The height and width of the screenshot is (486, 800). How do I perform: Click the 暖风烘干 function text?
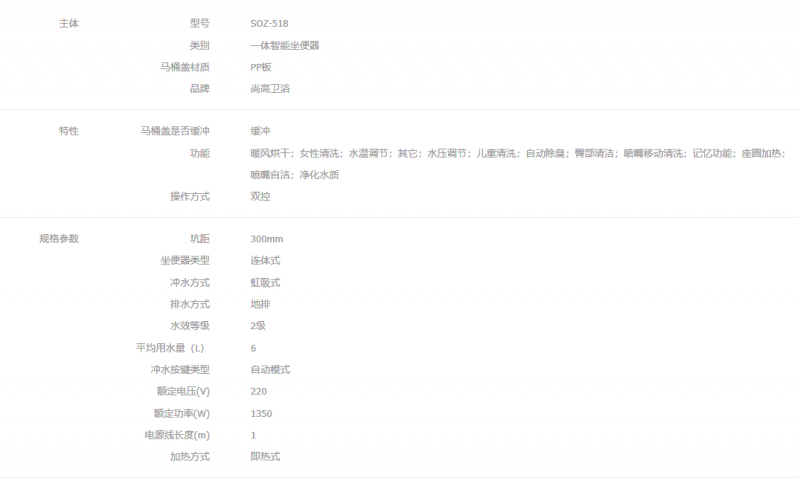270,153
